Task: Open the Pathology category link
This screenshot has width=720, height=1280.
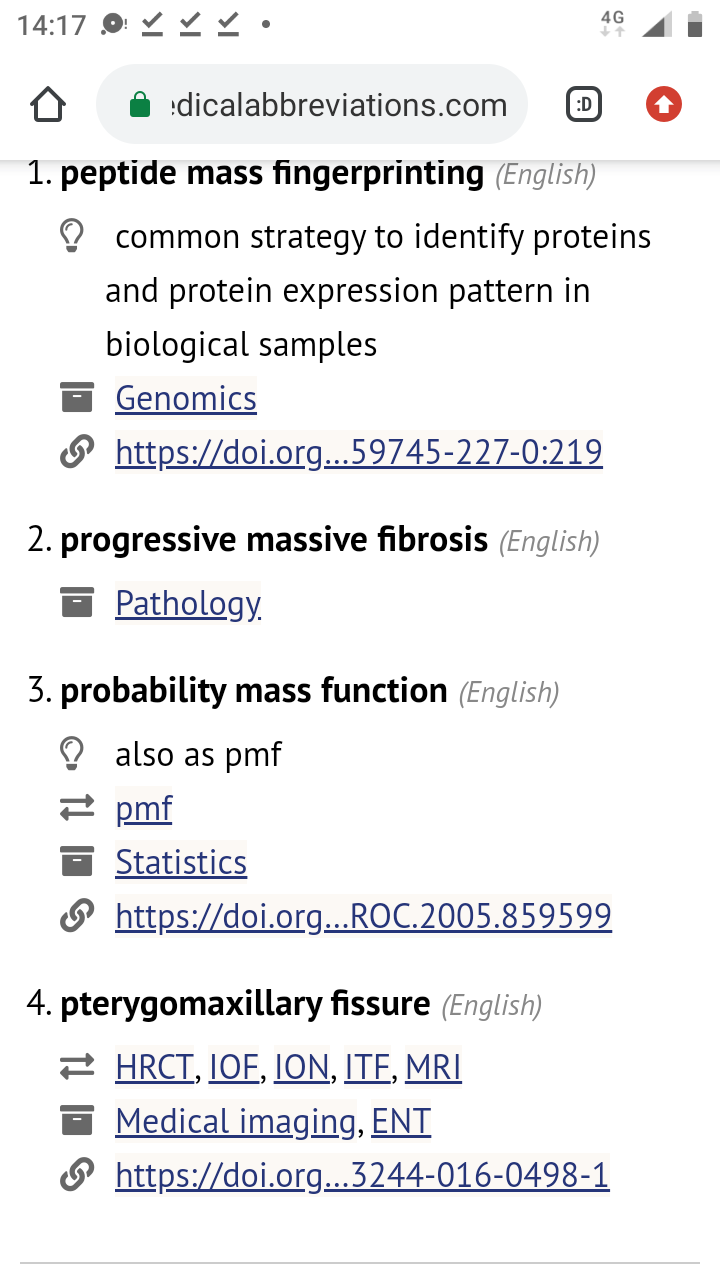Action: (x=188, y=603)
